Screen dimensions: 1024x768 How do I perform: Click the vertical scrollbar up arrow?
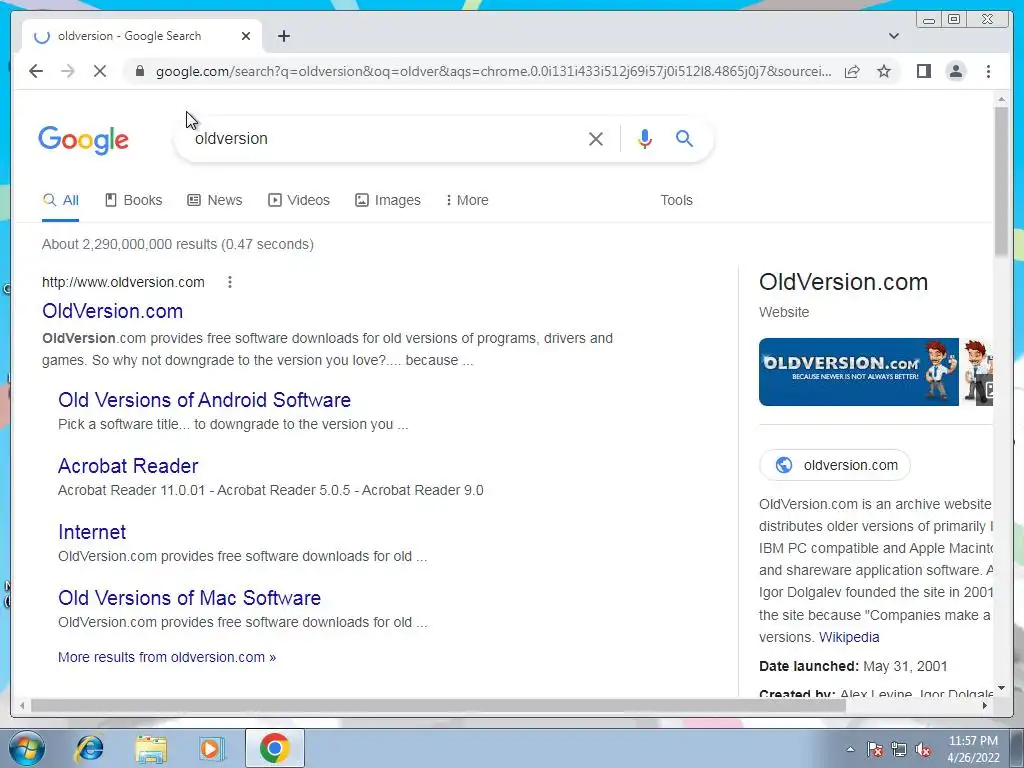tap(1000, 100)
